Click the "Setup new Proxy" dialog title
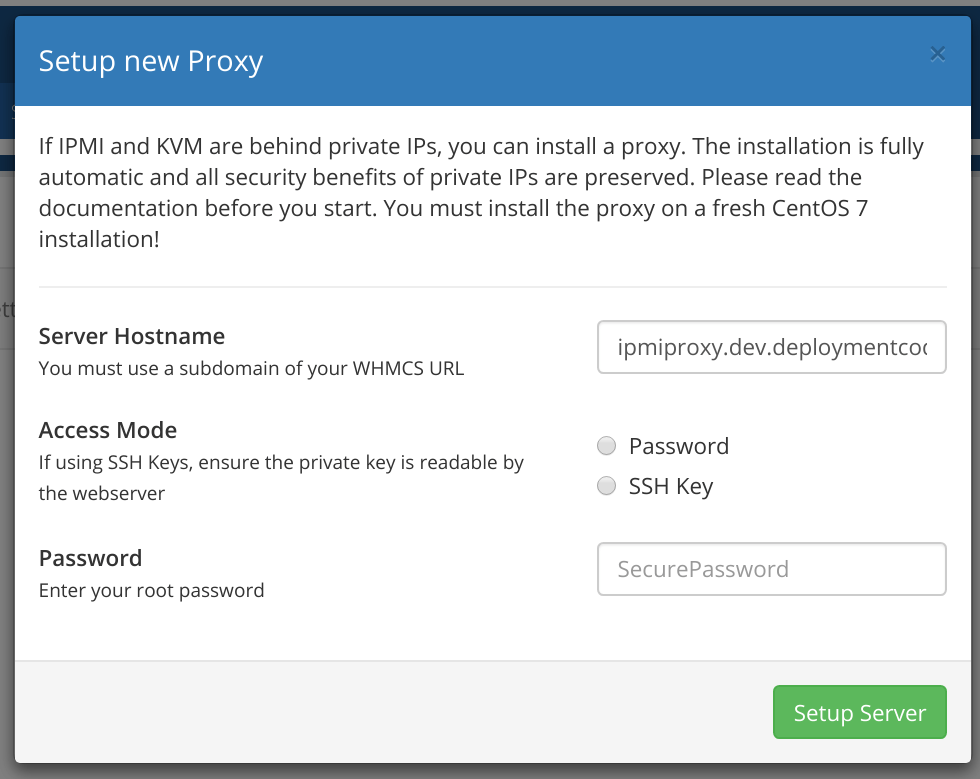 [151, 61]
